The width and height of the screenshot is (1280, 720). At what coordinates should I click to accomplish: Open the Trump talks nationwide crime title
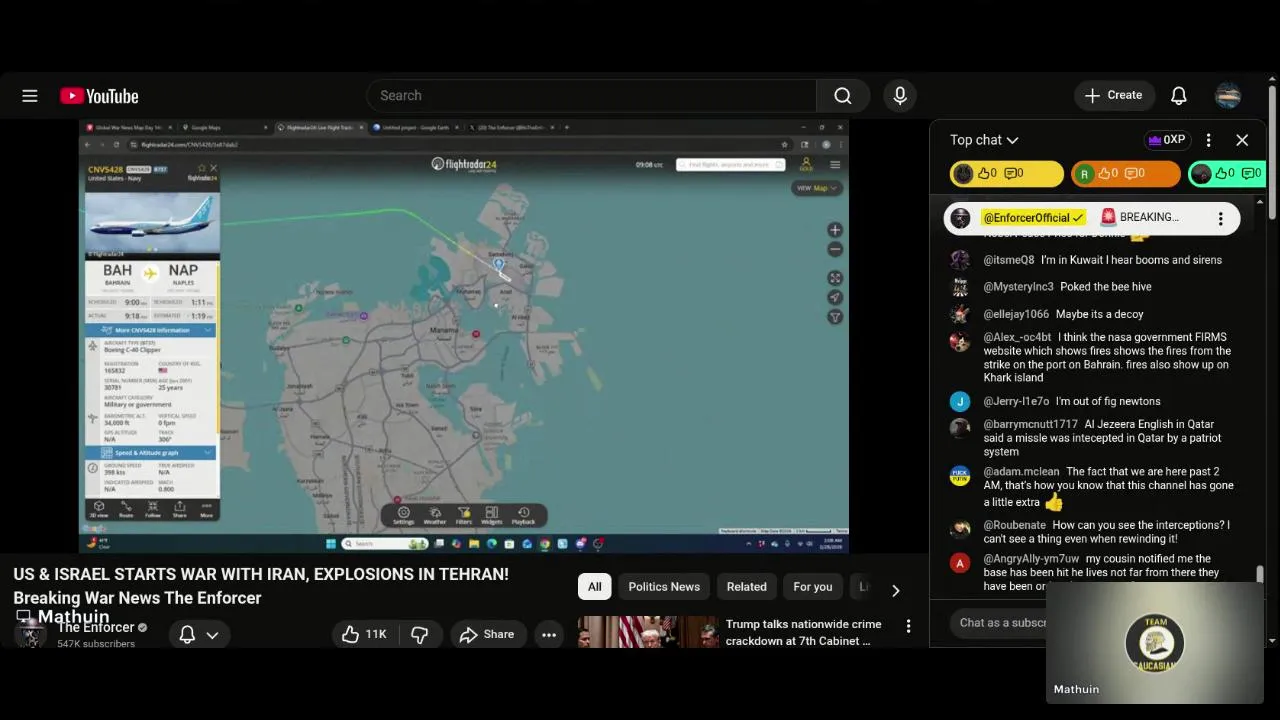(804, 632)
